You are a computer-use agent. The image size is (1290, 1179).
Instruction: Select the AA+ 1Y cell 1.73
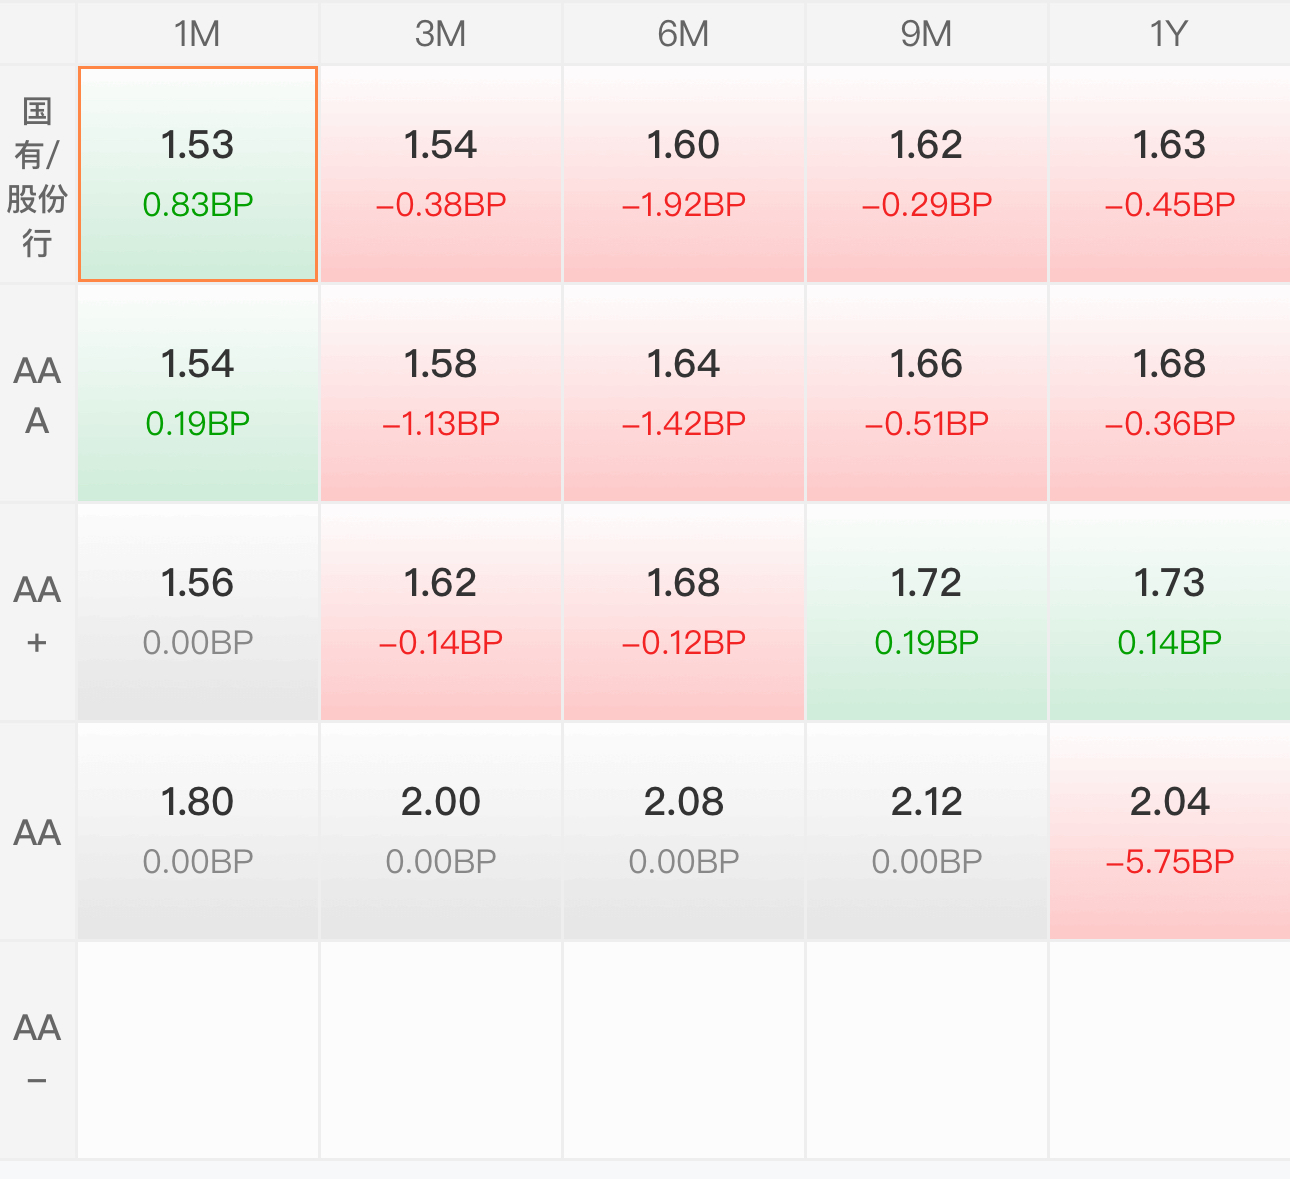(x=1169, y=612)
